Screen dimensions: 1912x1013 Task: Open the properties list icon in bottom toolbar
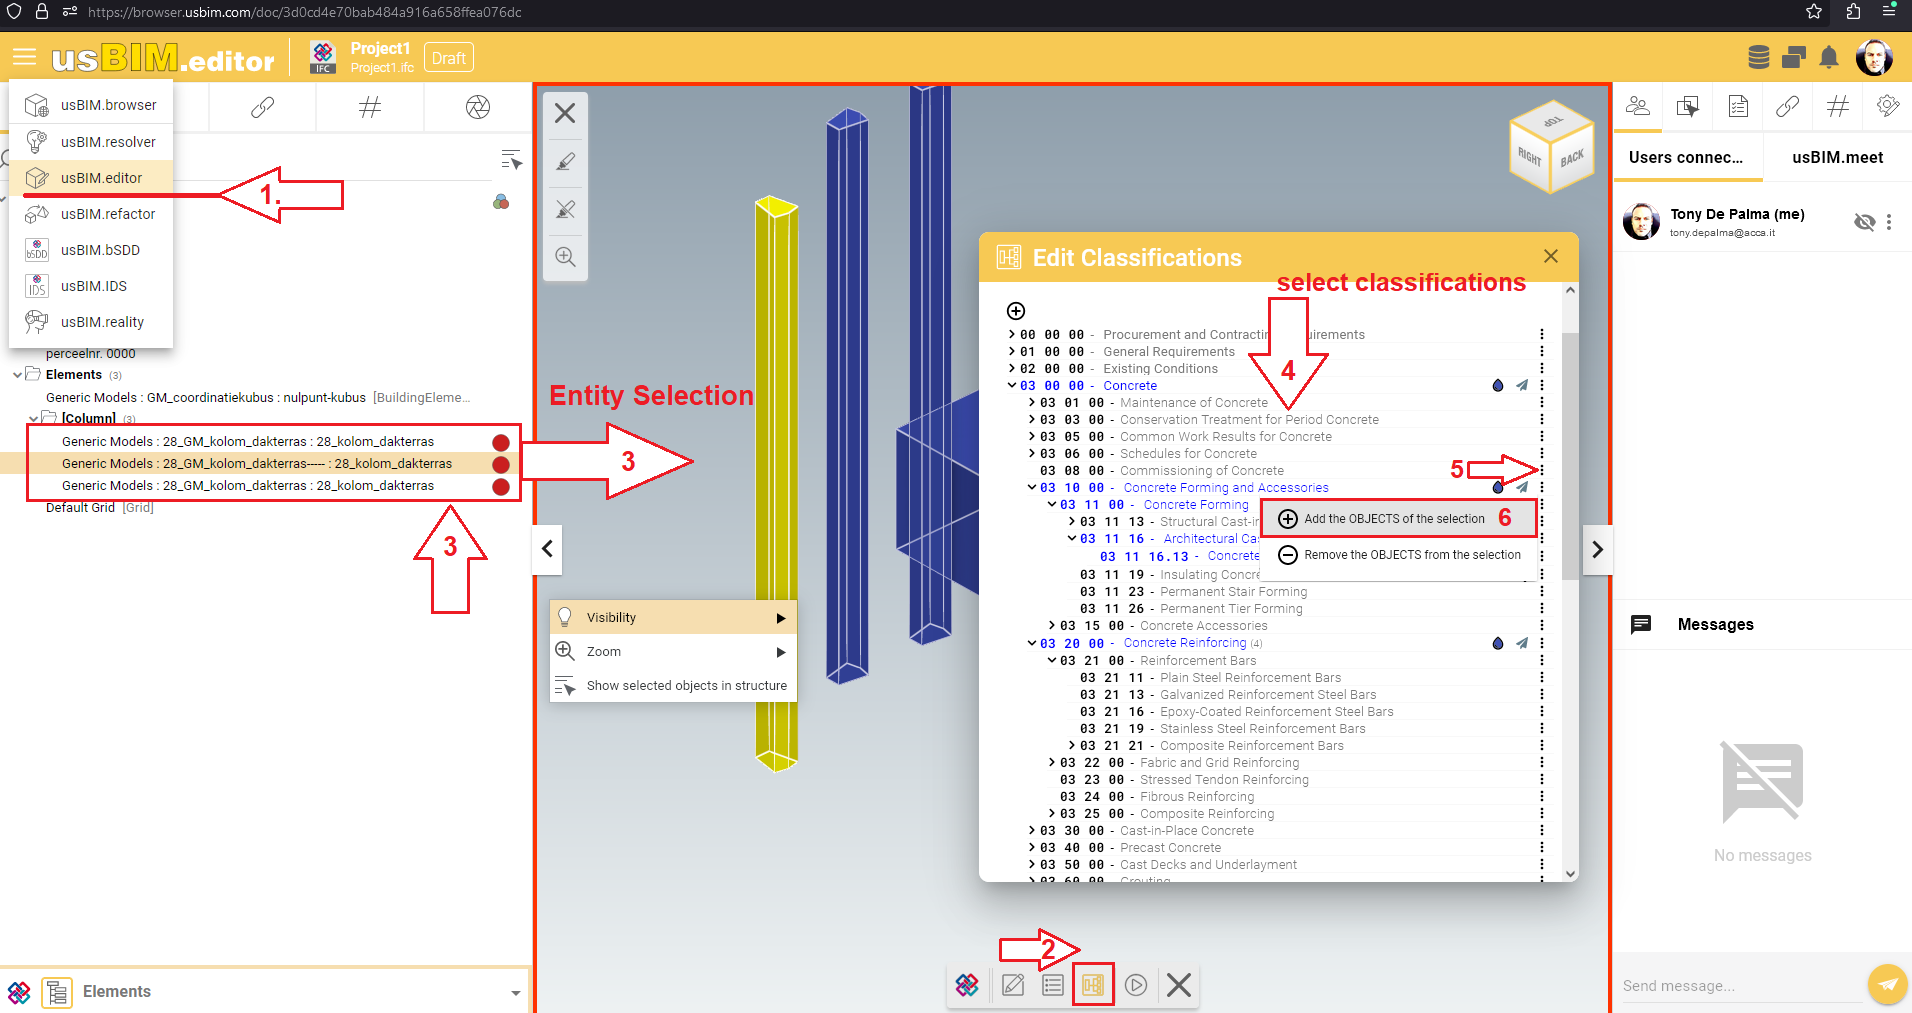[1053, 985]
